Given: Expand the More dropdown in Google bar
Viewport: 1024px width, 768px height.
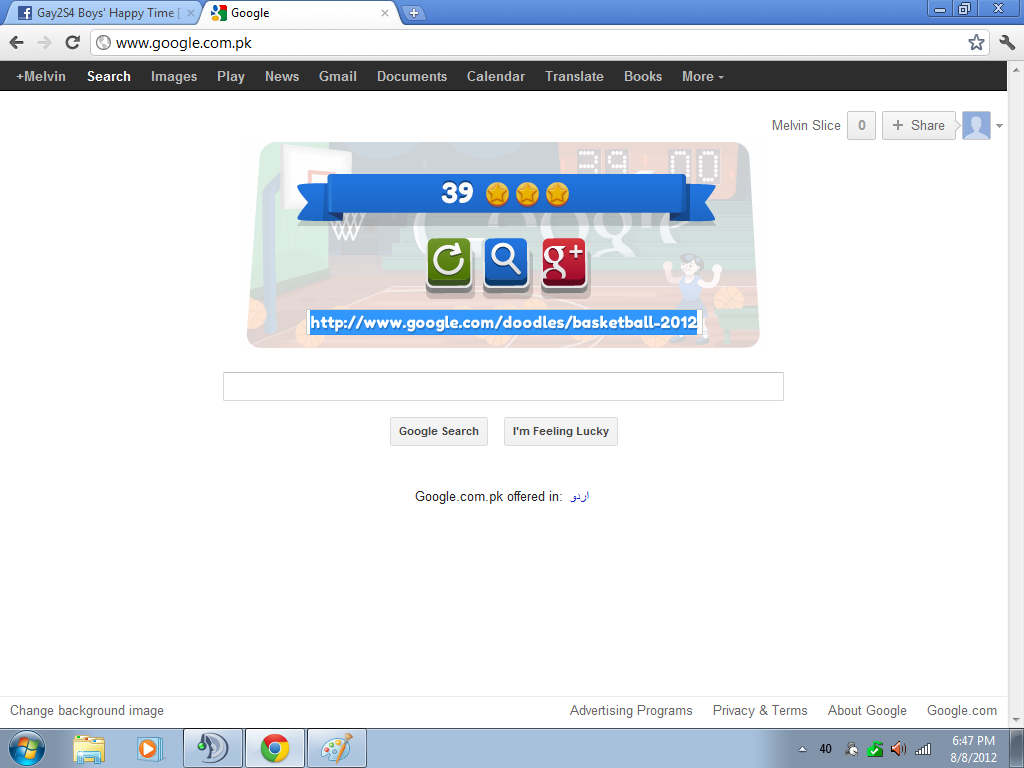Looking at the screenshot, I should (x=703, y=76).
